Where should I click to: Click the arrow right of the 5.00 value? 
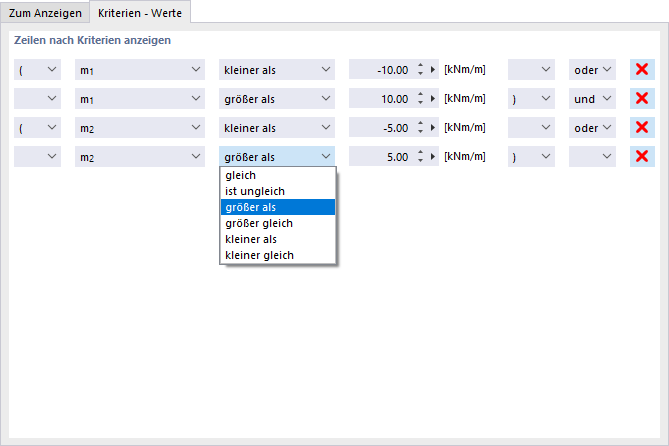(x=434, y=157)
